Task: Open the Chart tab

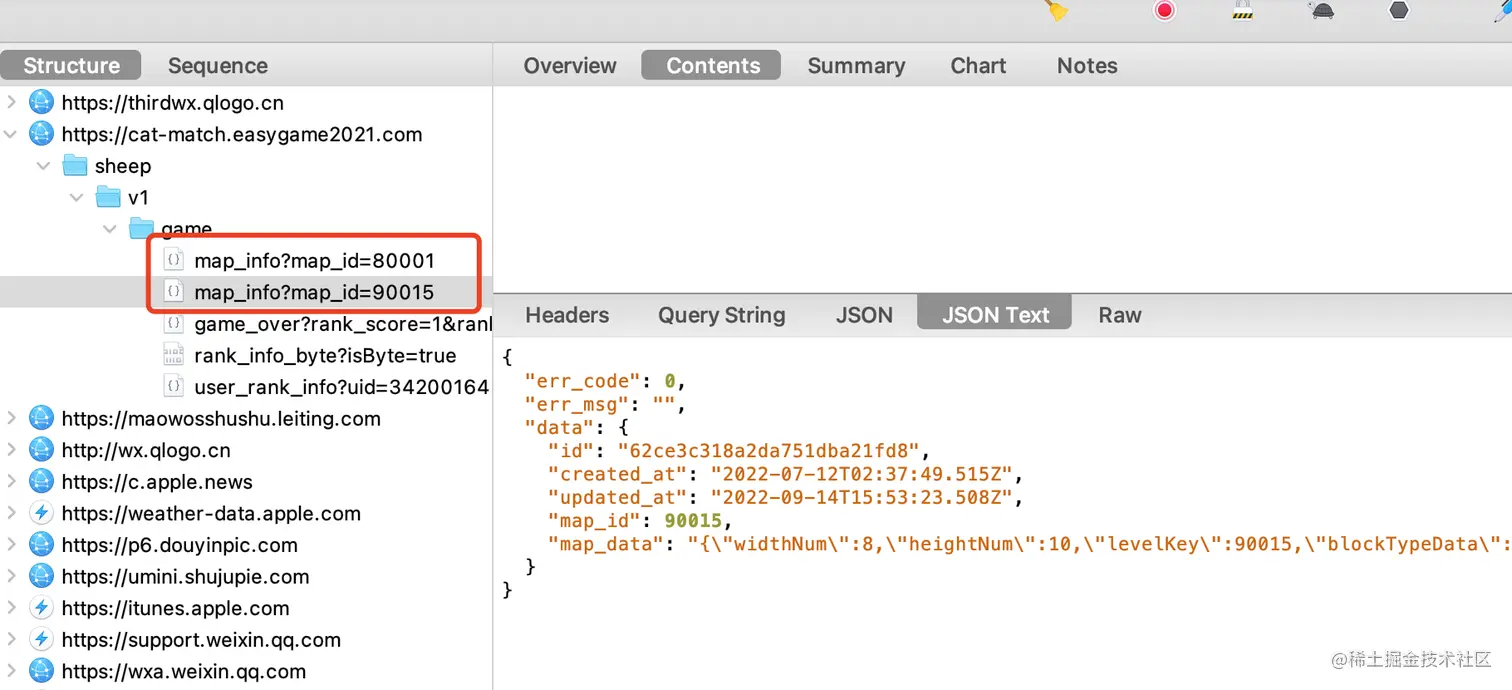Action: (978, 66)
